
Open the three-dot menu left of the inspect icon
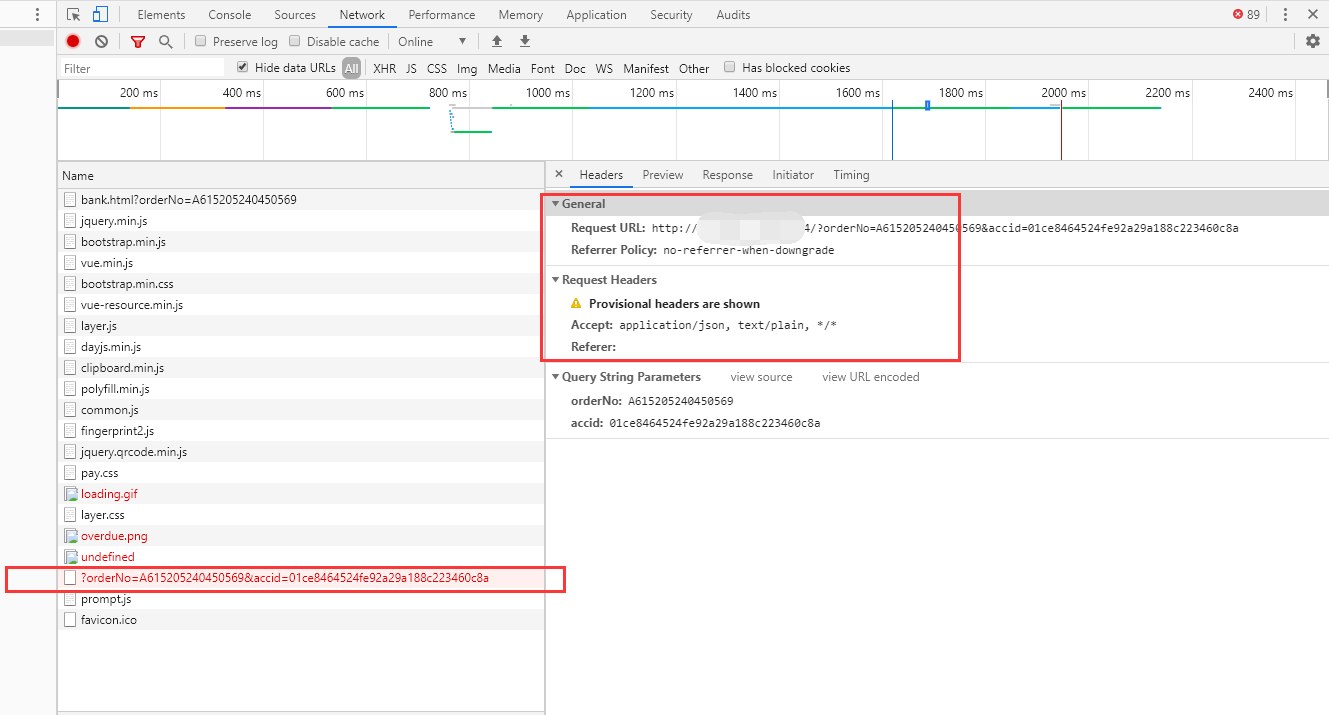tap(37, 14)
